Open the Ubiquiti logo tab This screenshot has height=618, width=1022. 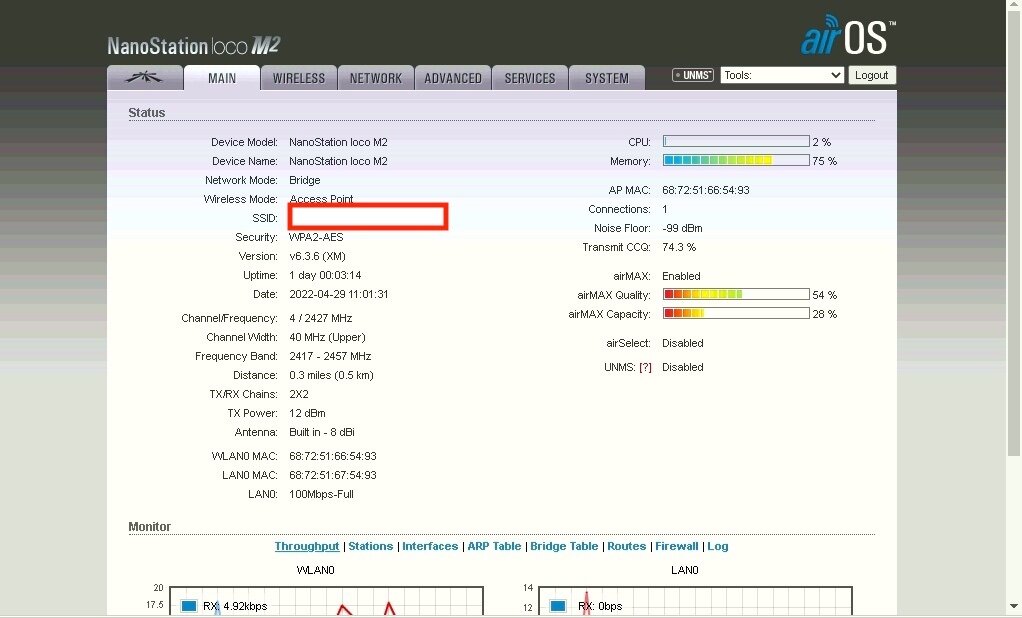pos(145,78)
